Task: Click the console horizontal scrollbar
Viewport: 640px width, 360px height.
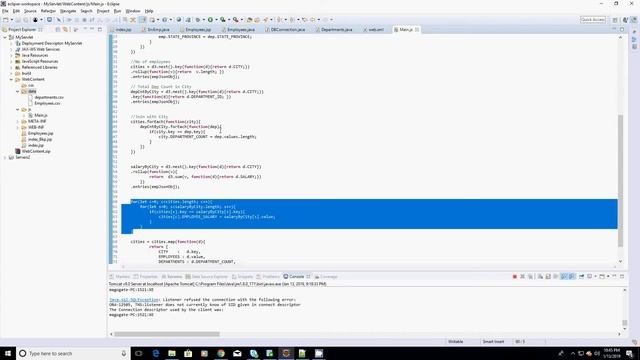Action: tap(167, 334)
